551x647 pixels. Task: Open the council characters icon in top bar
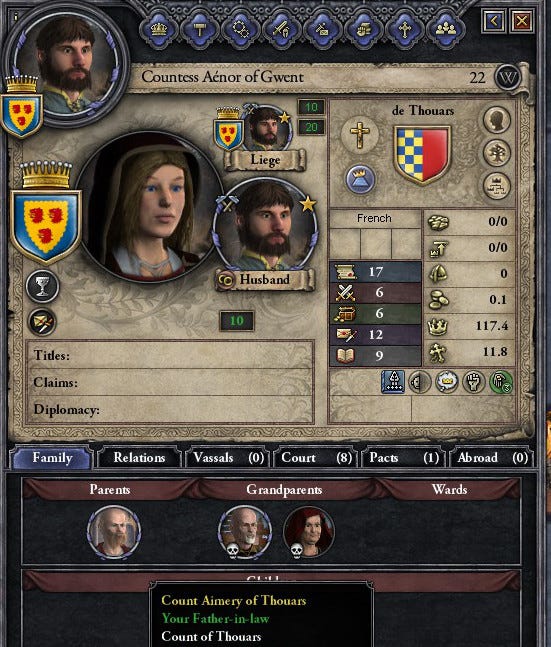point(446,29)
